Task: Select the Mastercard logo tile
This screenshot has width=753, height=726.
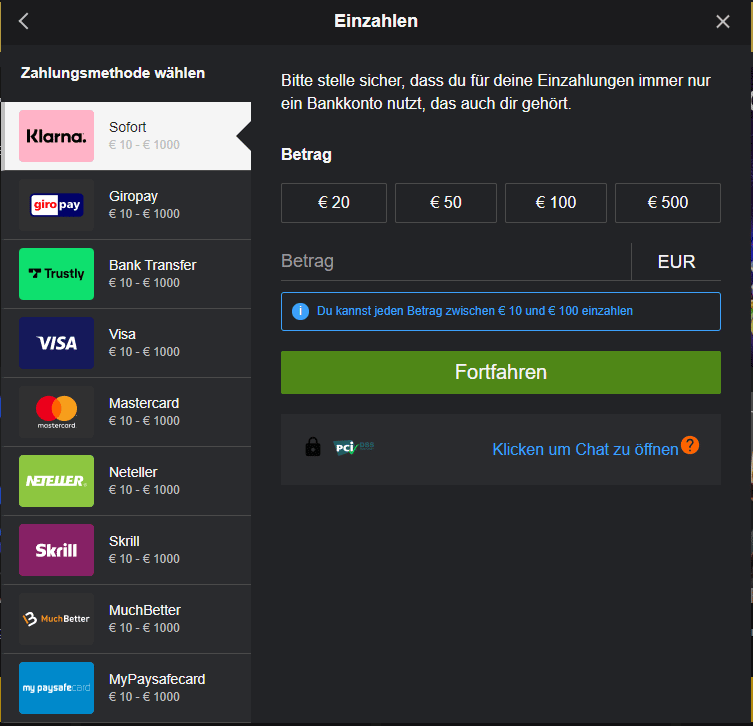Action: (x=56, y=412)
